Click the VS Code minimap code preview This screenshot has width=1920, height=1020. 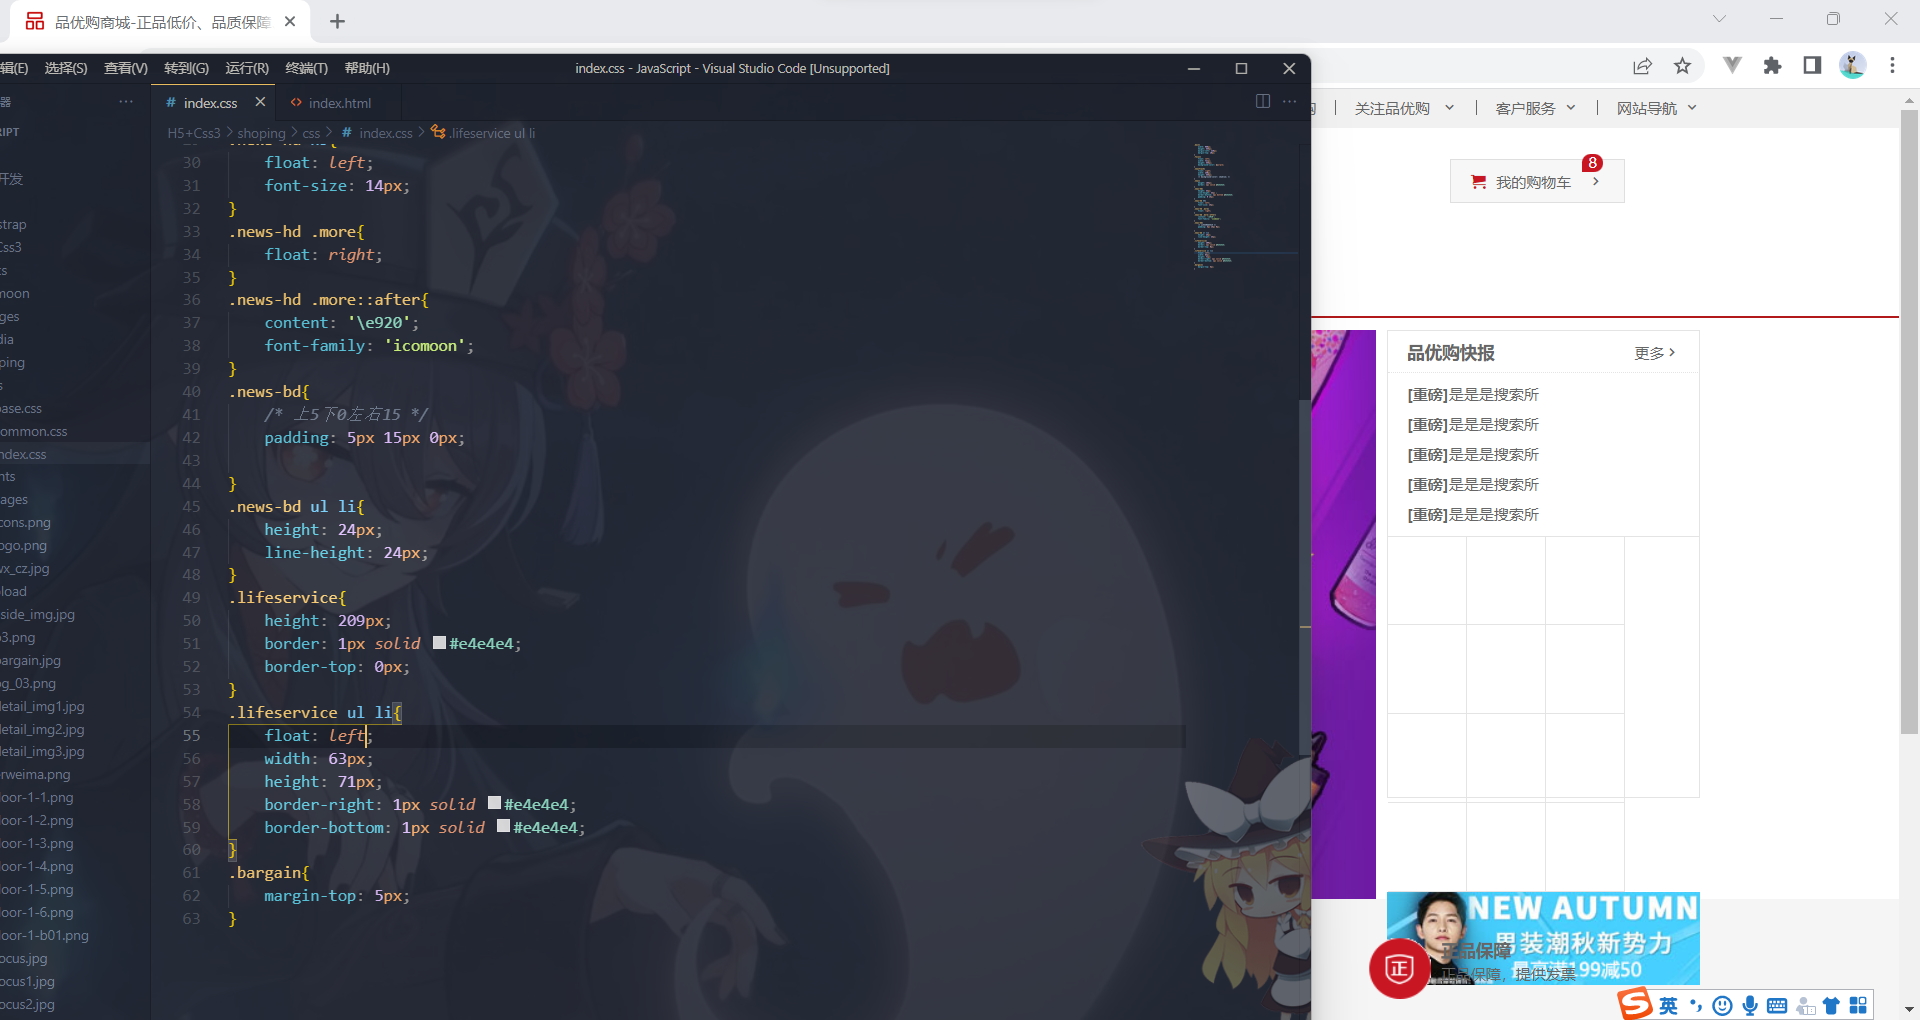point(1213,205)
